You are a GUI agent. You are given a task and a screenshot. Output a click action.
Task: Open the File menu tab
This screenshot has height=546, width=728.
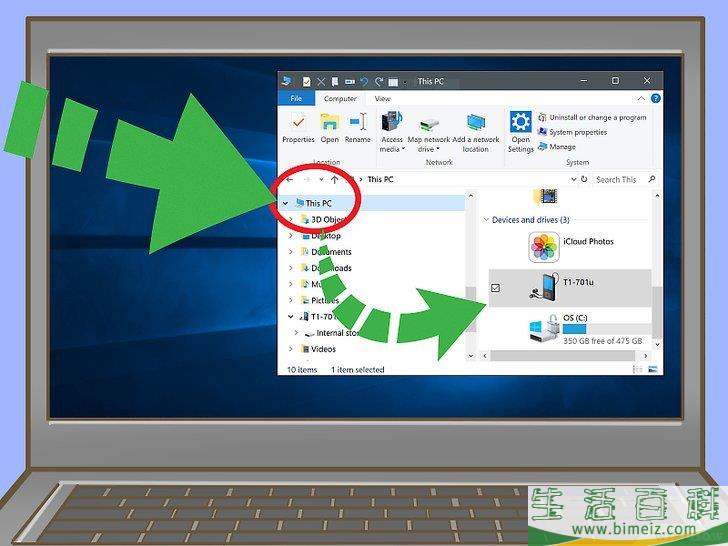click(x=296, y=99)
